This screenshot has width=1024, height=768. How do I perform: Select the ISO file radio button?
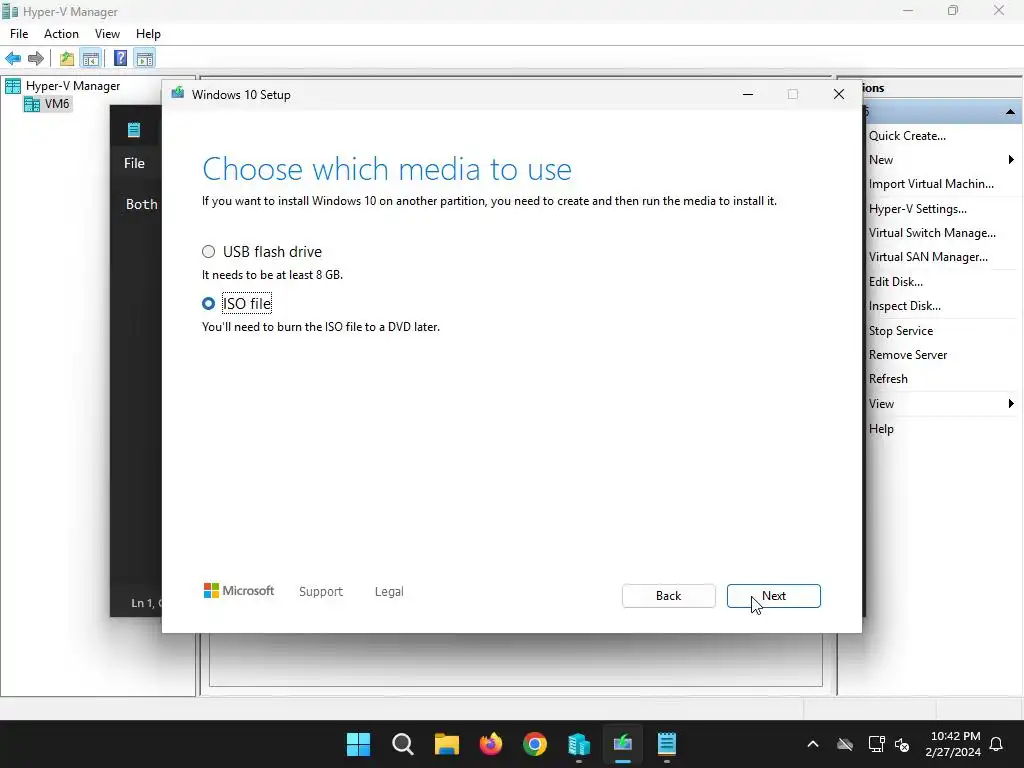coord(208,304)
